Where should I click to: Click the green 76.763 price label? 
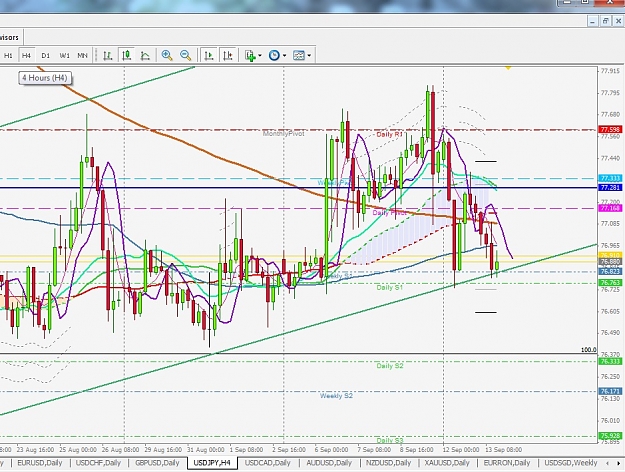pos(610,283)
